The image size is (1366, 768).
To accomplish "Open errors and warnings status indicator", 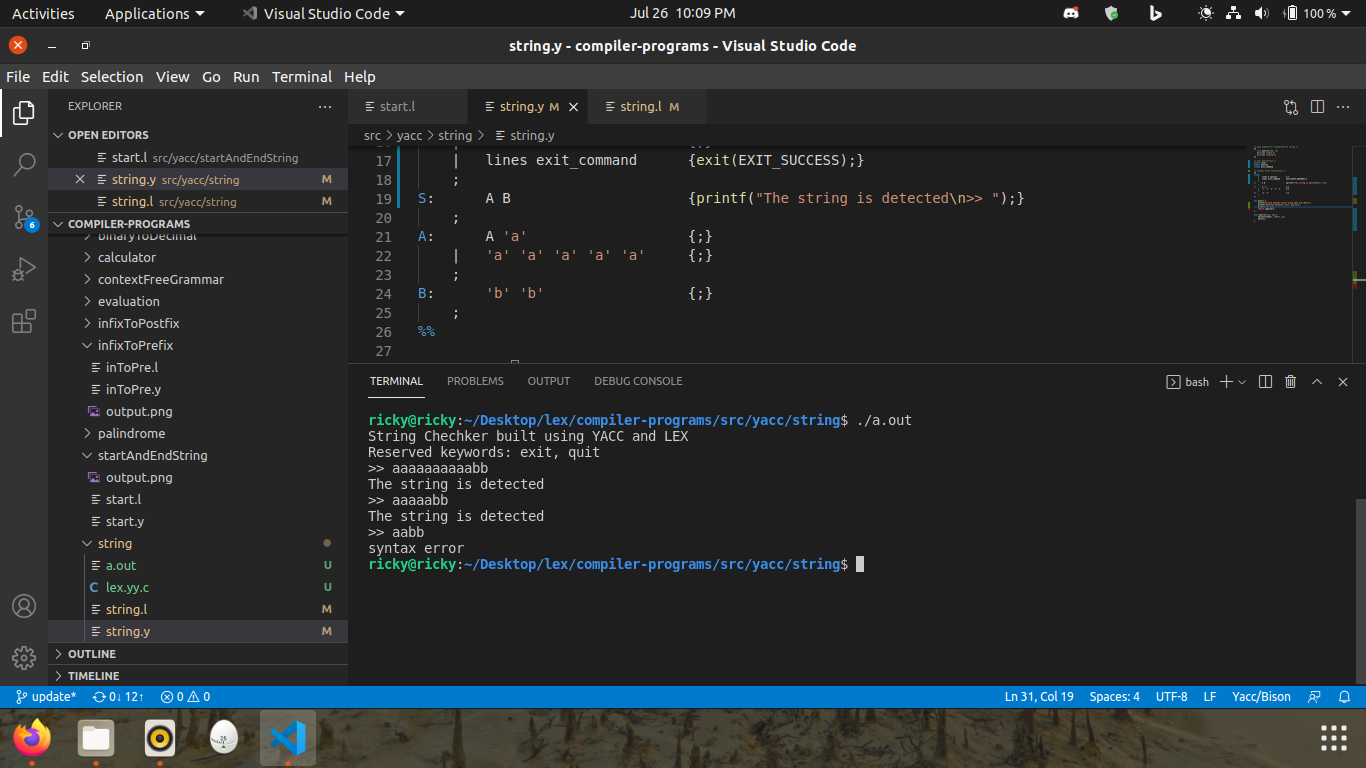I will (186, 697).
